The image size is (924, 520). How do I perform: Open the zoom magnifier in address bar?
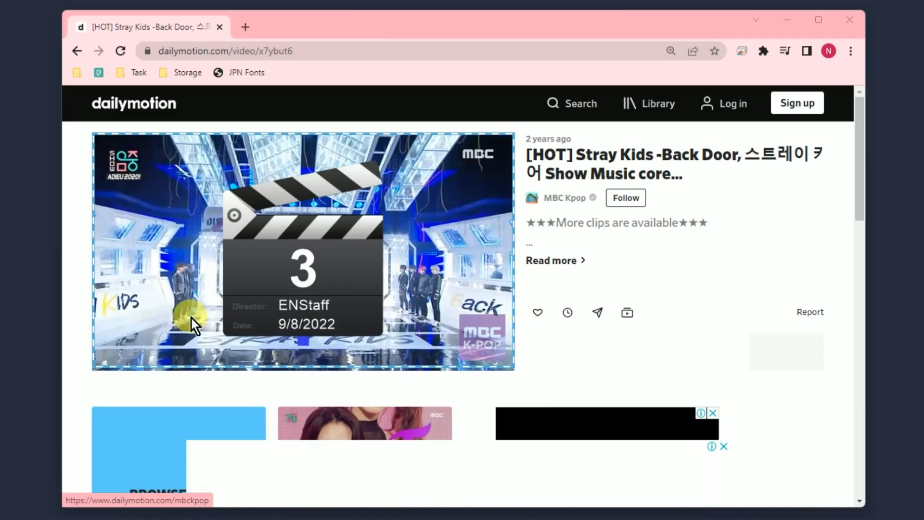671,51
